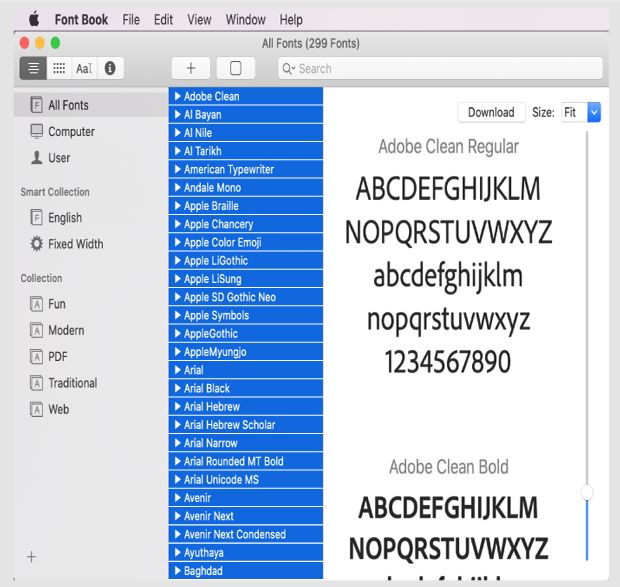Click the English smart collection icon
The image size is (620, 587).
[x=36, y=217]
